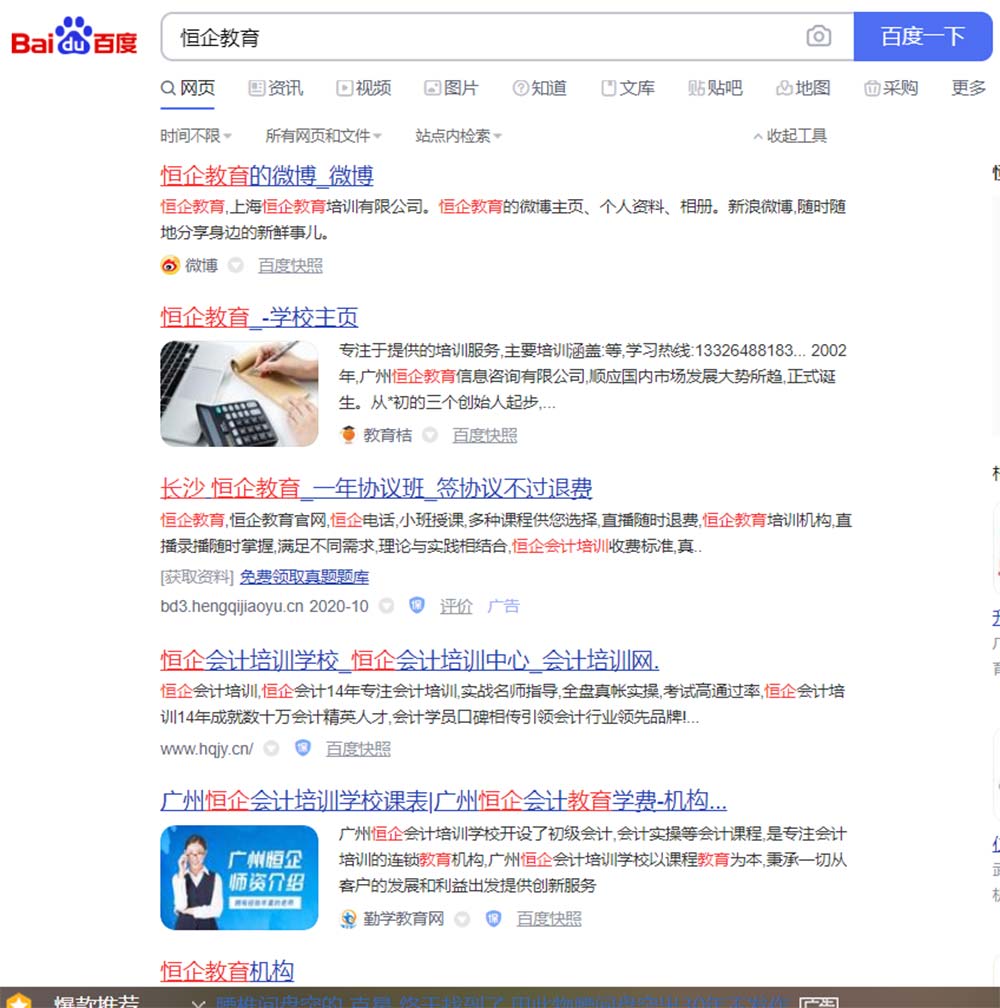Click the 教育桔 source icon

pyautogui.click(x=348, y=435)
